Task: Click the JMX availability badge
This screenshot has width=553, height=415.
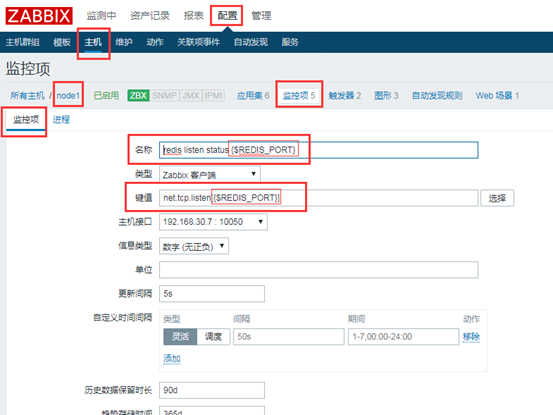Action: (x=191, y=96)
